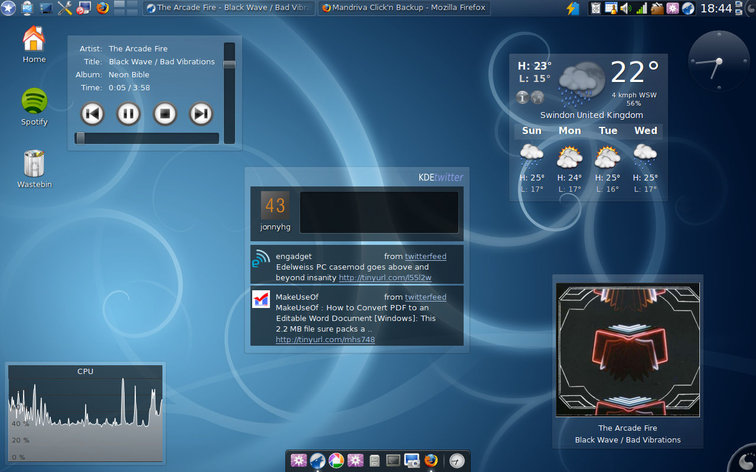Image resolution: width=756 pixels, height=472 pixels.
Task: Click the tweet text input box in KDEtwitter
Action: [x=379, y=213]
